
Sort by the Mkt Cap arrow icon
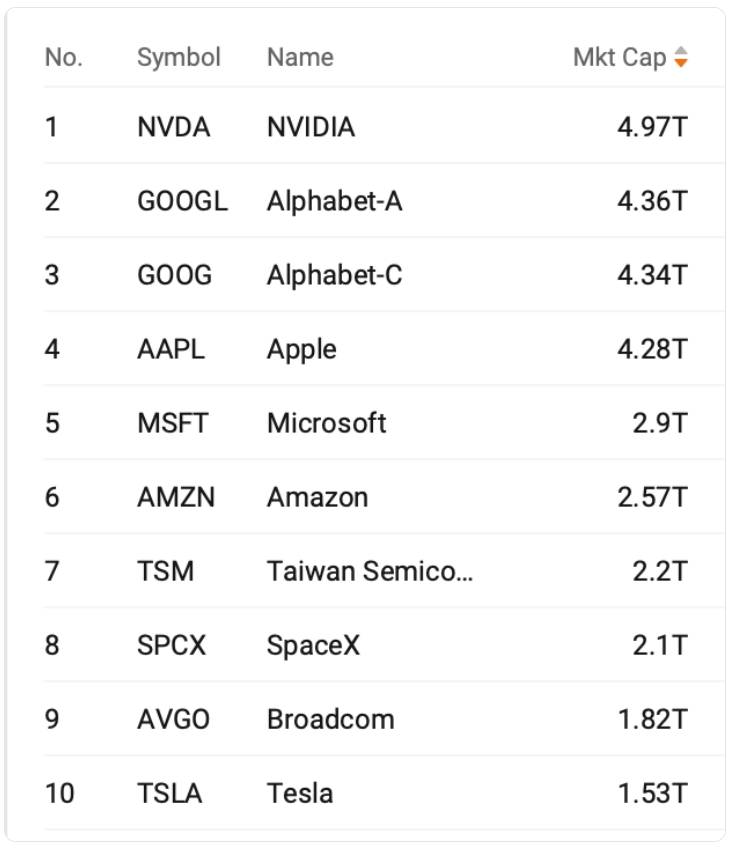pyautogui.click(x=680, y=57)
